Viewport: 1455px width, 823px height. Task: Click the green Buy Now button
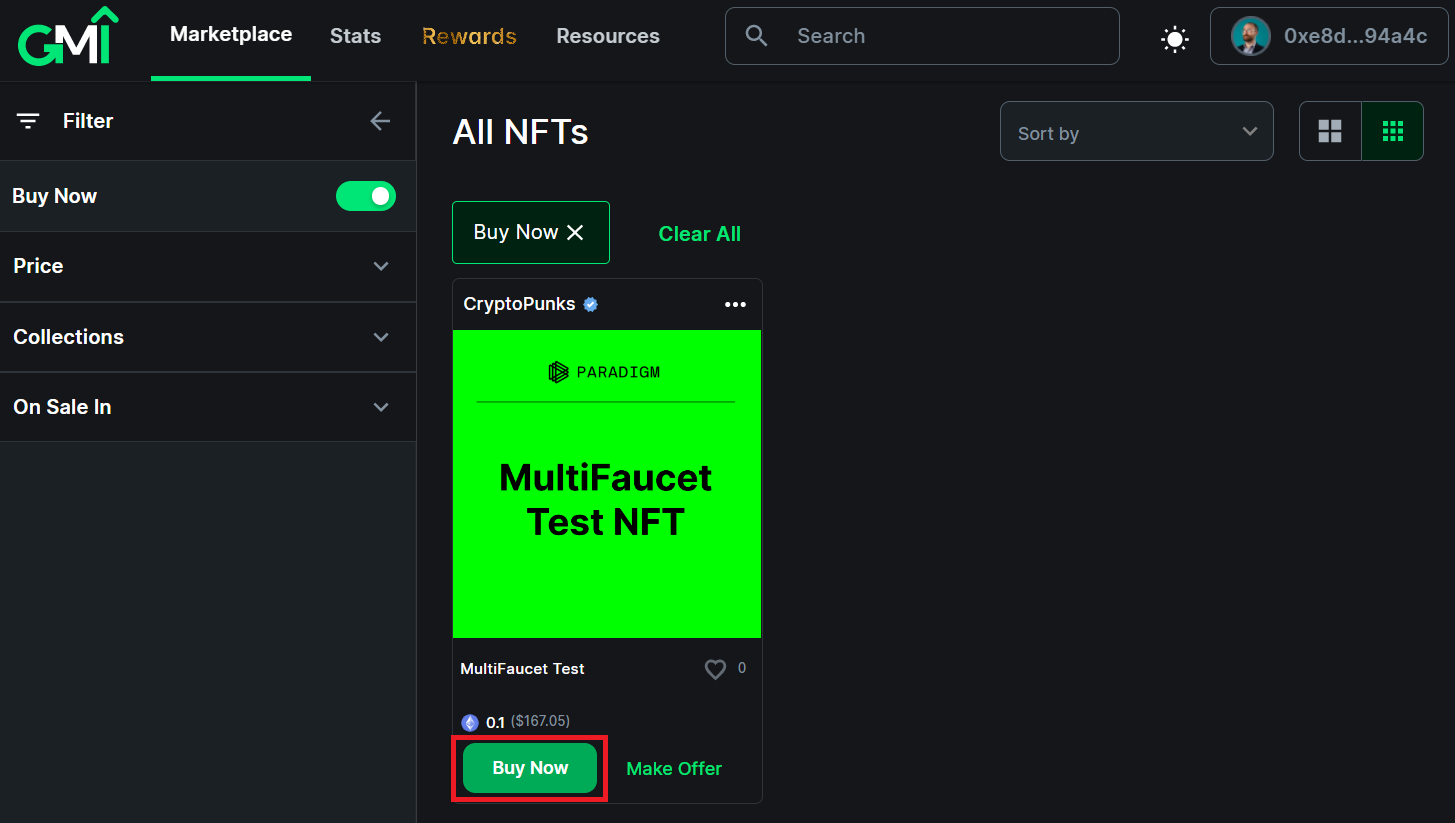tap(530, 768)
